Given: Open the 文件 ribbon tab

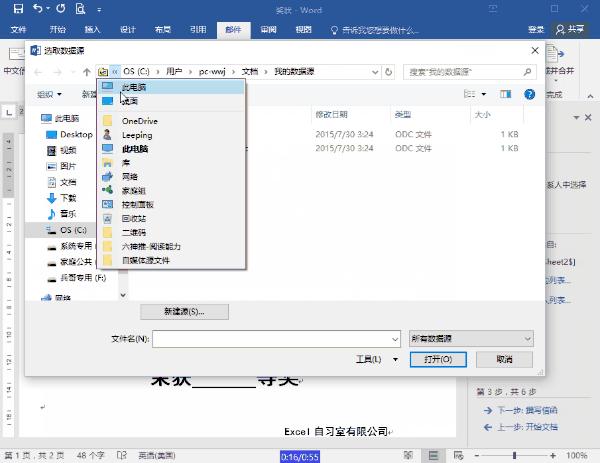Looking at the screenshot, I should 18,29.
